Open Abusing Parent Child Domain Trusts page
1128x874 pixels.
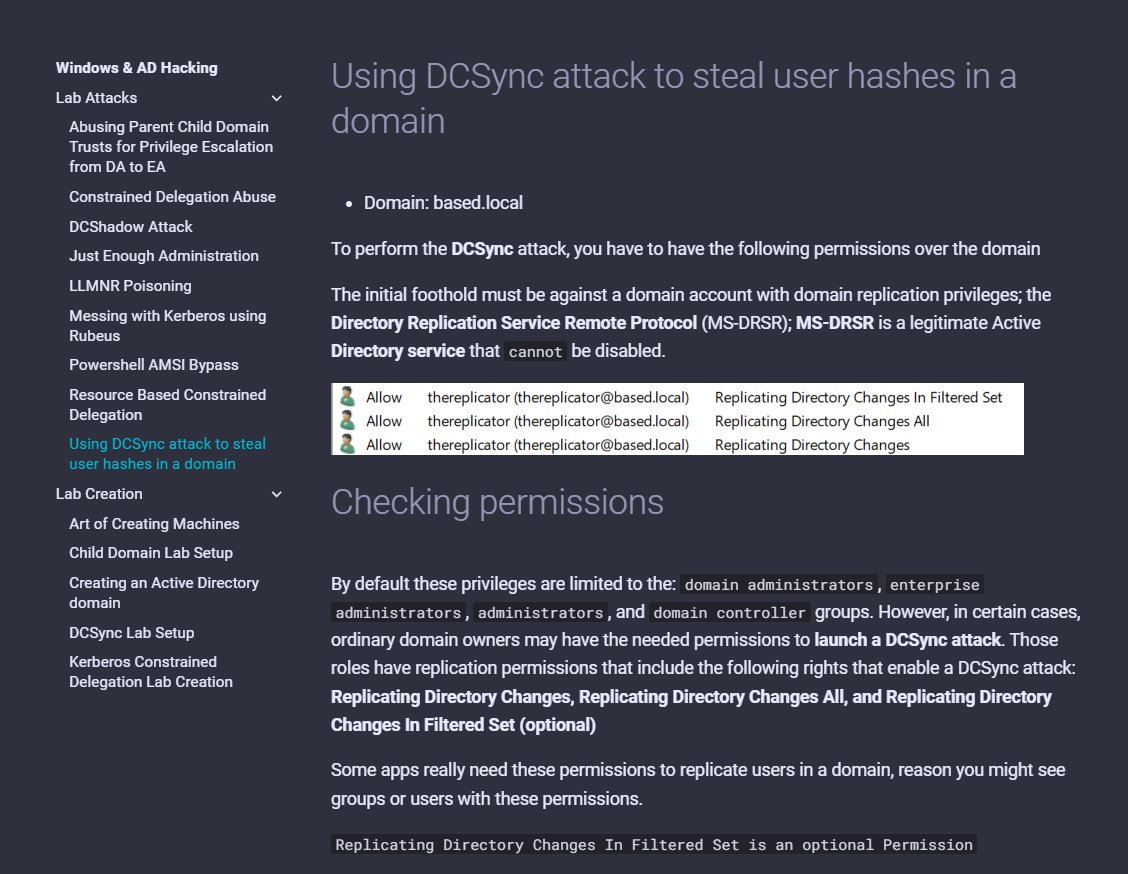click(x=171, y=147)
